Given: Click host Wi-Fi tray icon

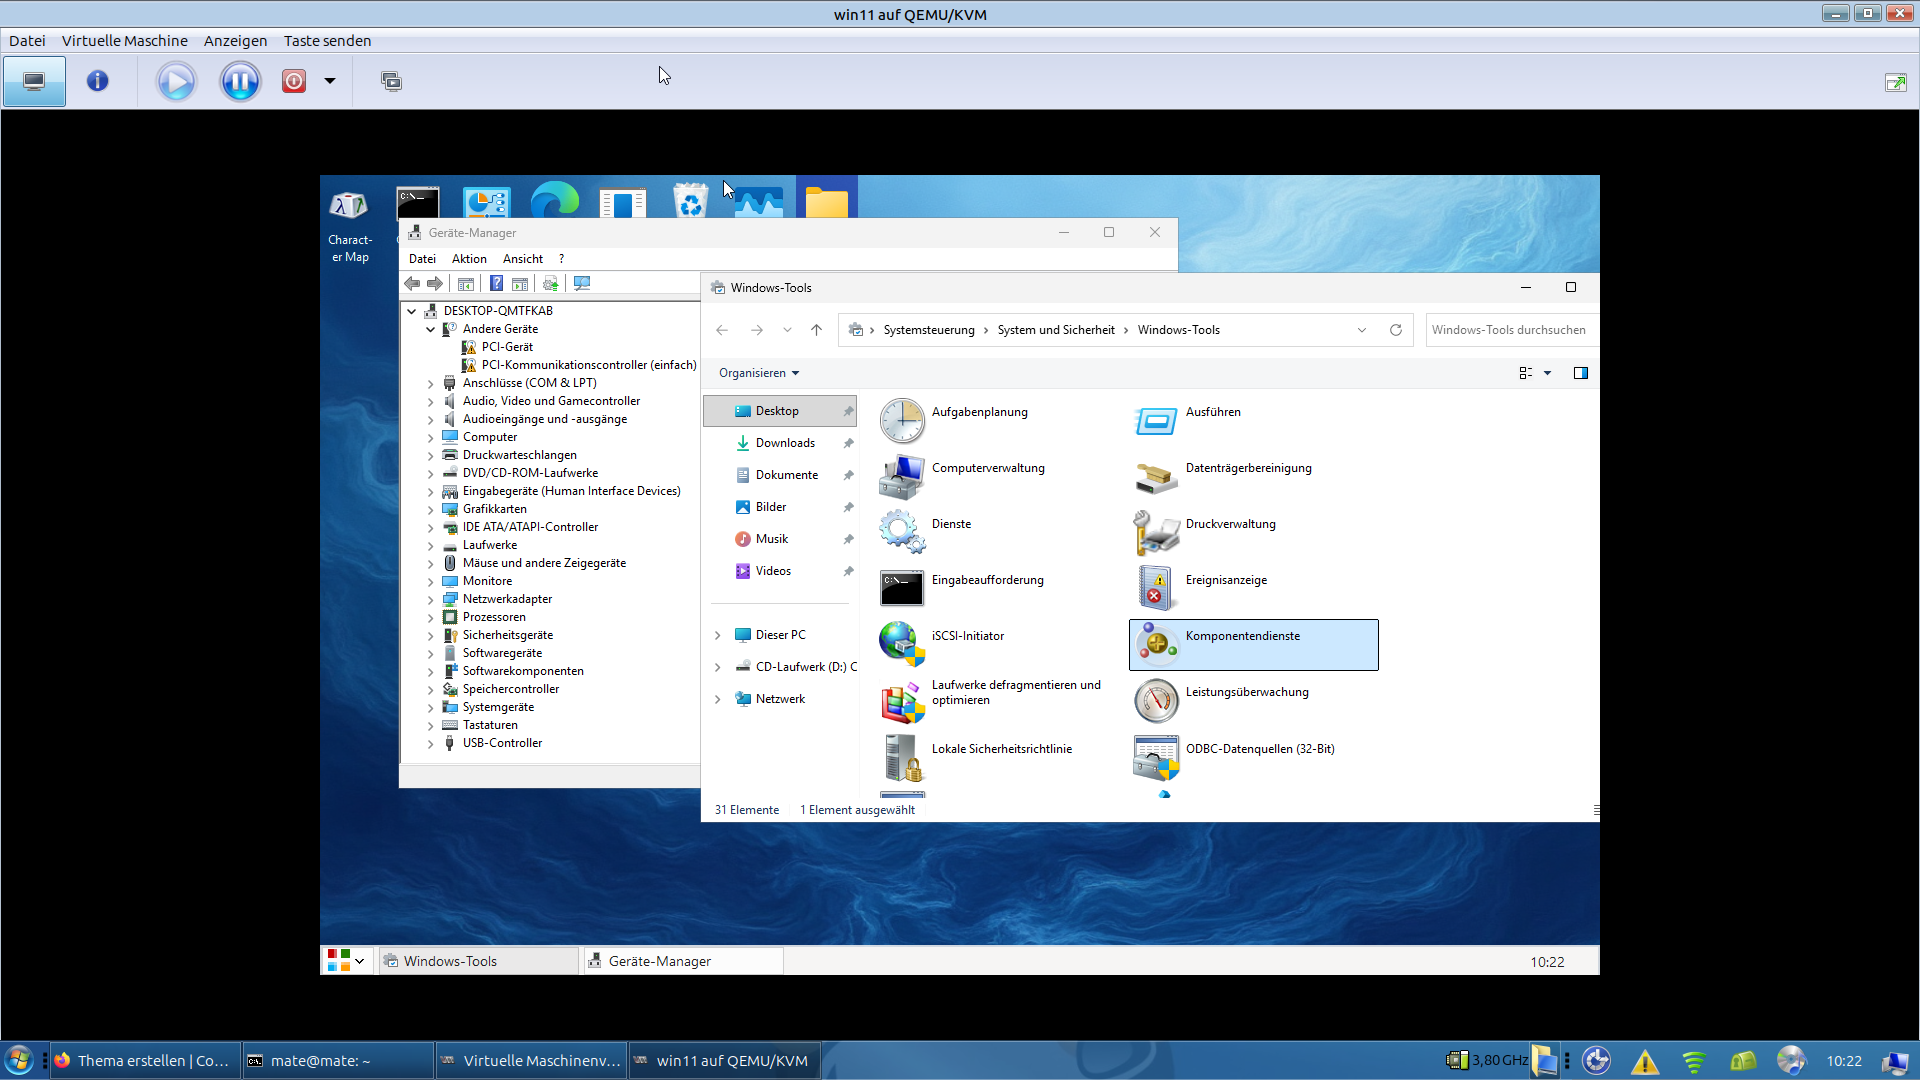Looking at the screenshot, I should 1694,1061.
